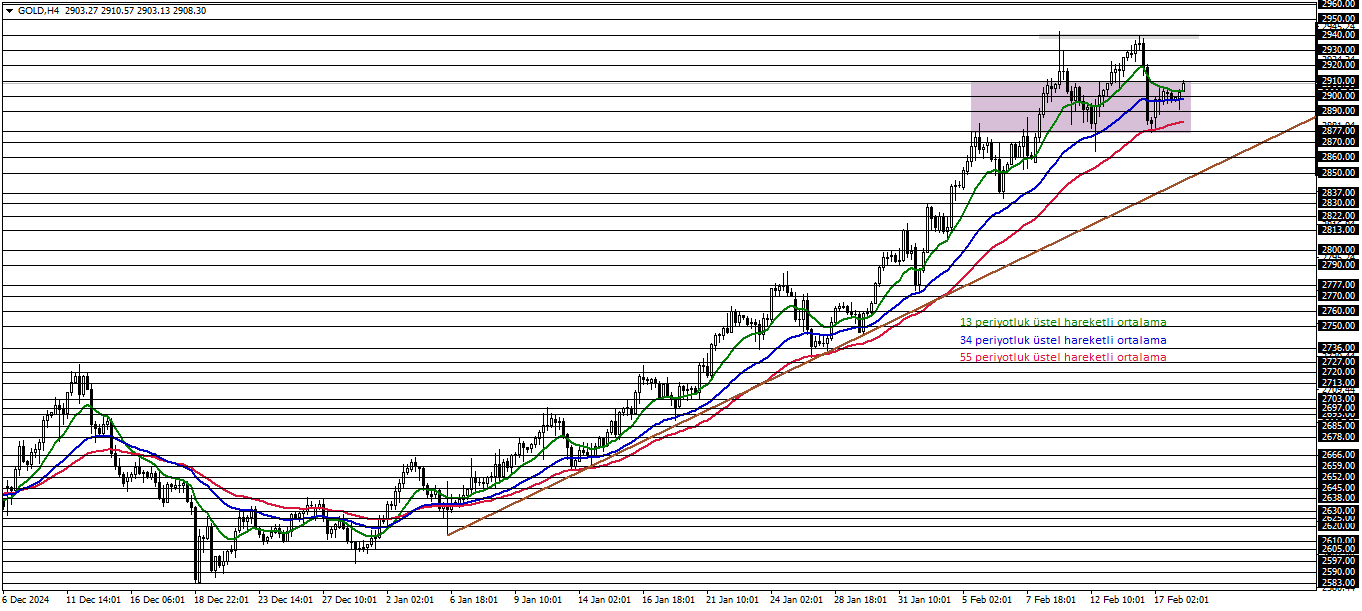The height and width of the screenshot is (611, 1362).
Task: Click the 2960.00 price level label
Action: click(1338, 4)
